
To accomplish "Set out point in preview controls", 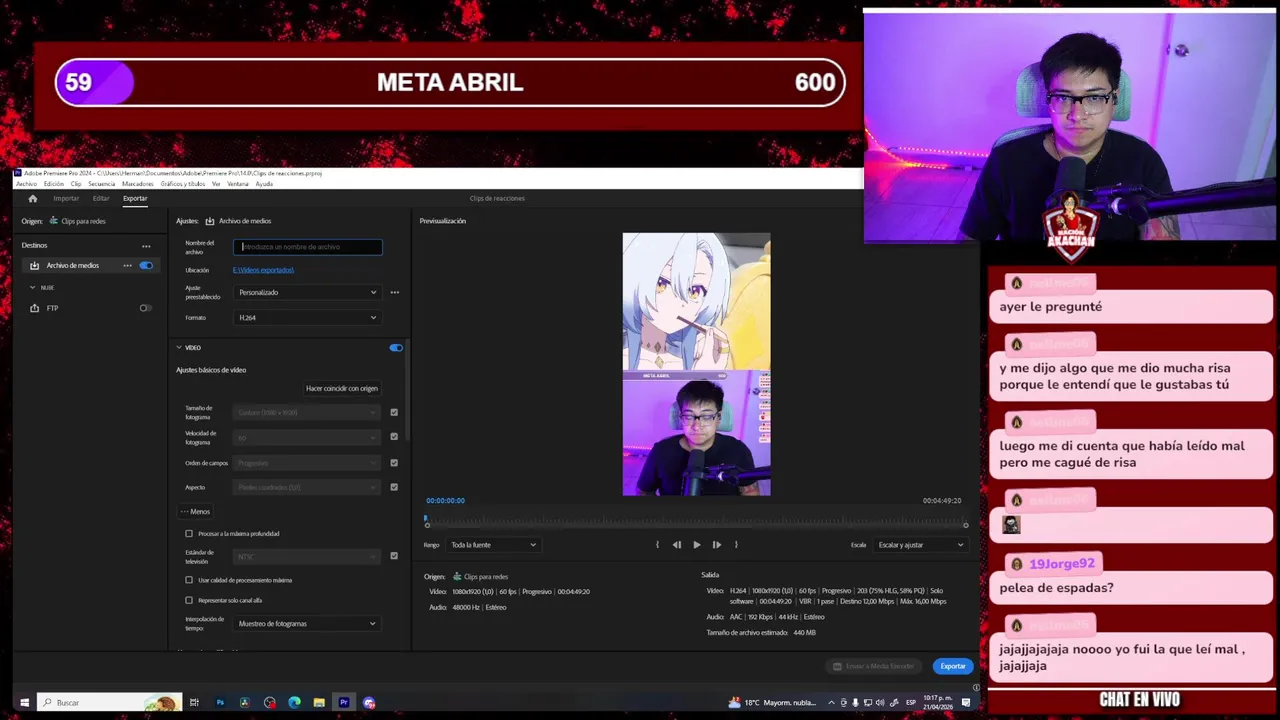I will pyautogui.click(x=736, y=545).
